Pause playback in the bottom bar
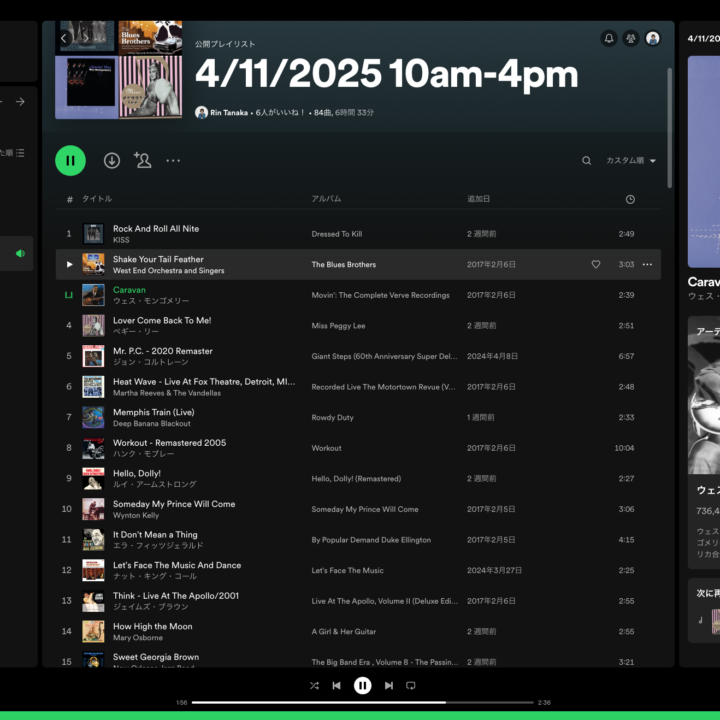The image size is (720, 720). tap(362, 686)
